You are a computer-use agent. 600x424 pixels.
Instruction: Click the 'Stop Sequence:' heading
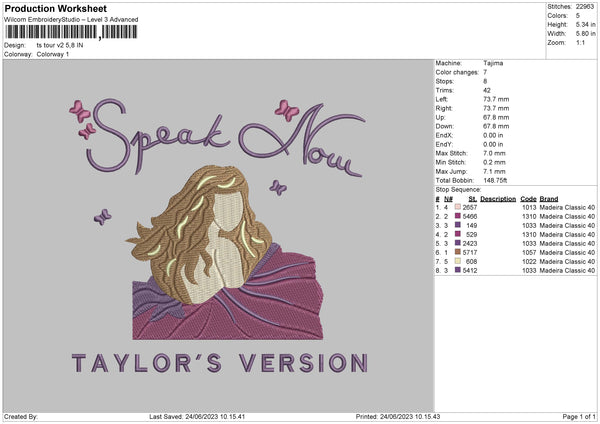coord(458,190)
